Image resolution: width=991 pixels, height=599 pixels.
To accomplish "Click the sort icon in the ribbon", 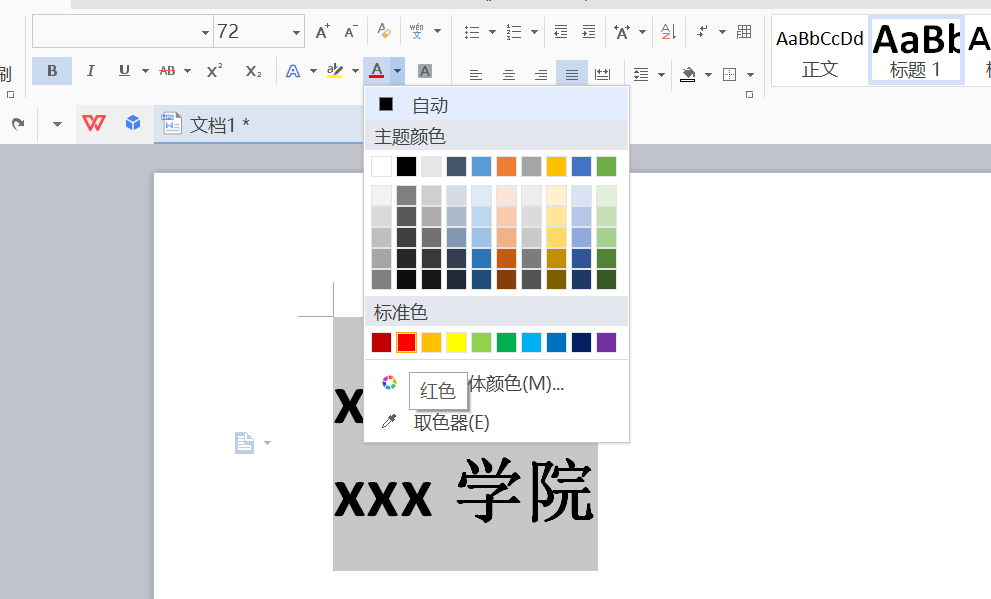I will (667, 32).
